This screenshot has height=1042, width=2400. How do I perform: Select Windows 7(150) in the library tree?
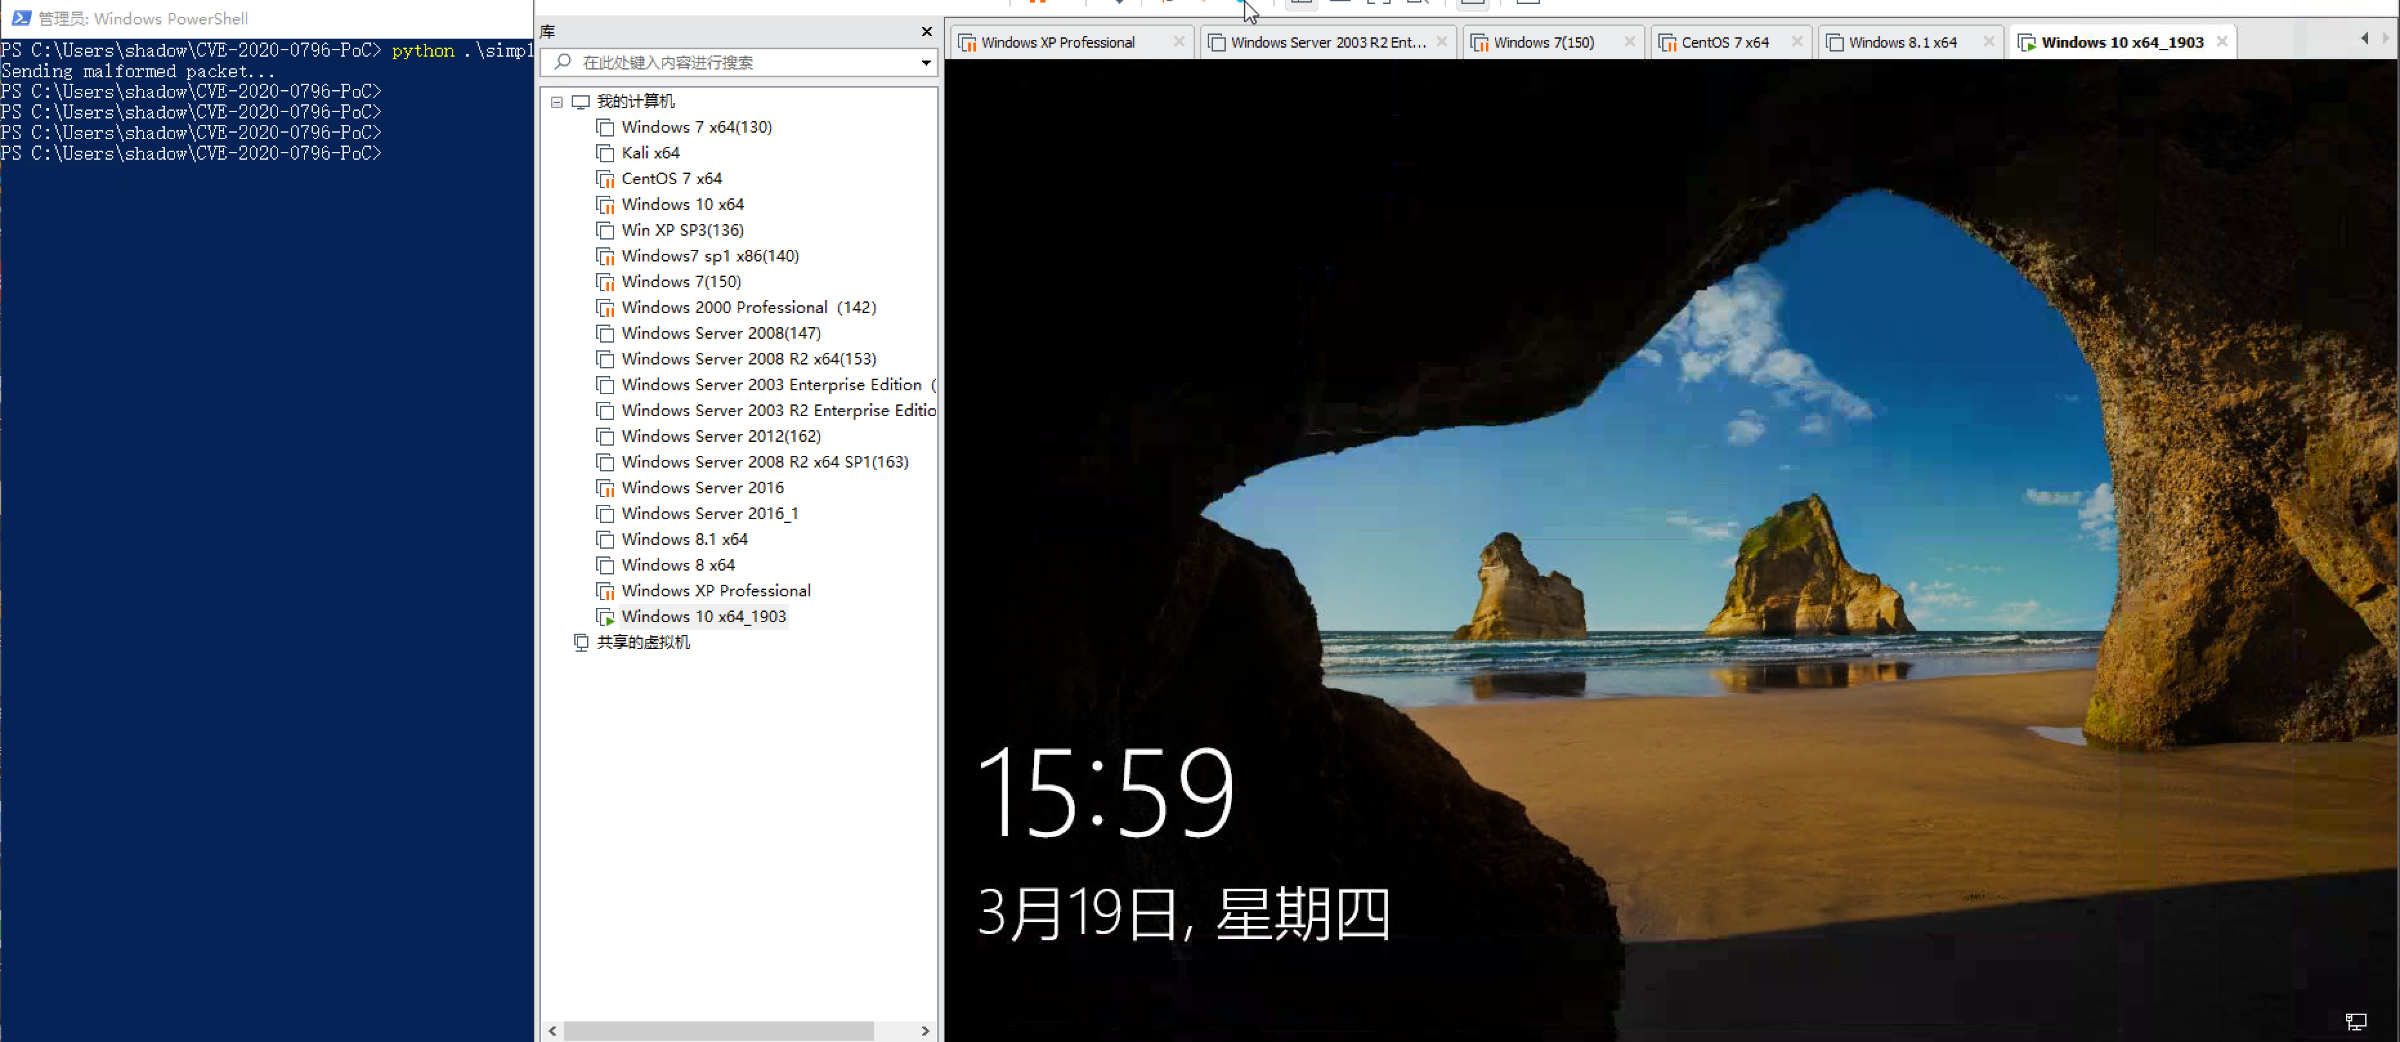(x=681, y=282)
